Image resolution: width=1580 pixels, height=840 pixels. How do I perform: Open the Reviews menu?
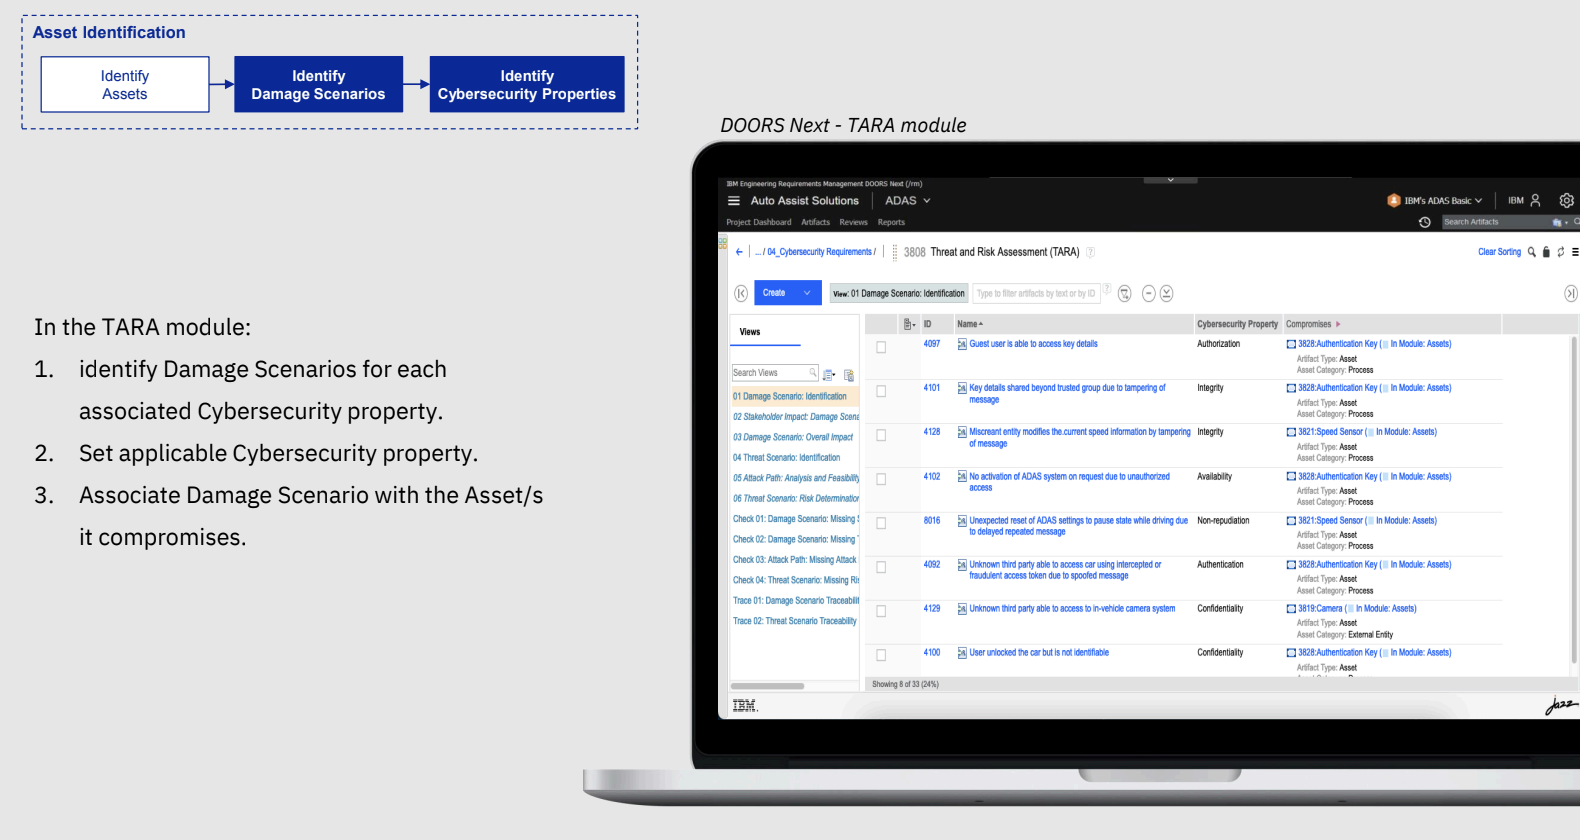coord(853,222)
